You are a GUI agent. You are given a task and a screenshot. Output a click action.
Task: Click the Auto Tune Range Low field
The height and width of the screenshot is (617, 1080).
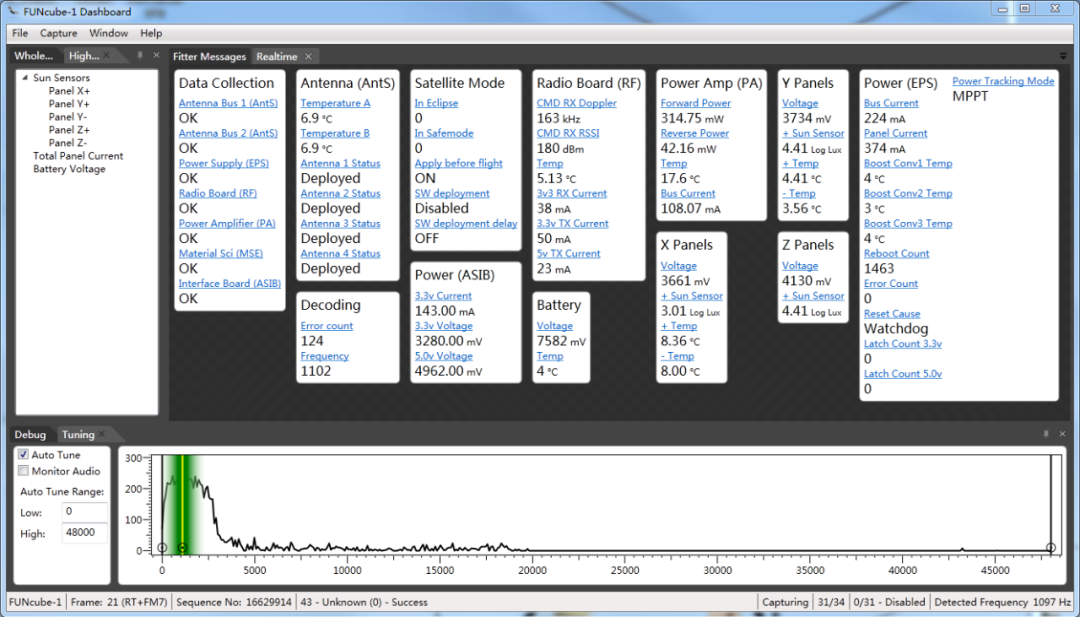85,512
